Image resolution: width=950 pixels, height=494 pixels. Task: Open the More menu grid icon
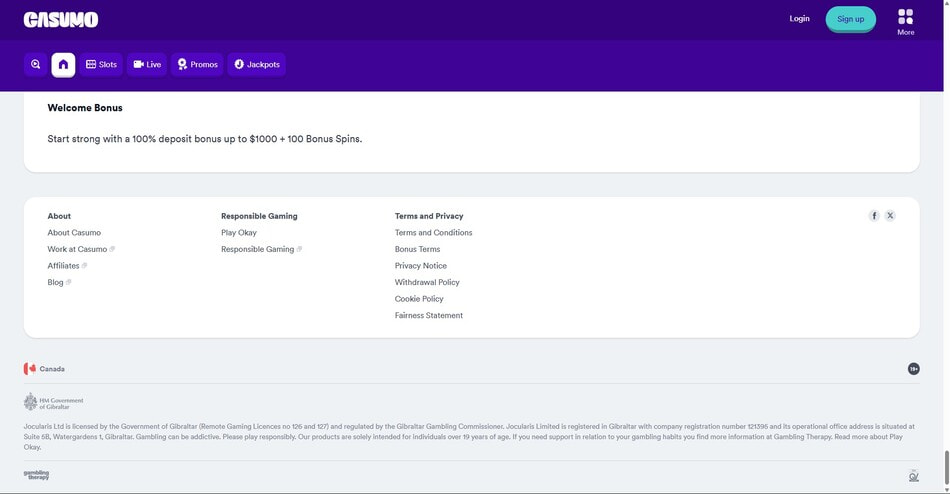click(x=906, y=16)
